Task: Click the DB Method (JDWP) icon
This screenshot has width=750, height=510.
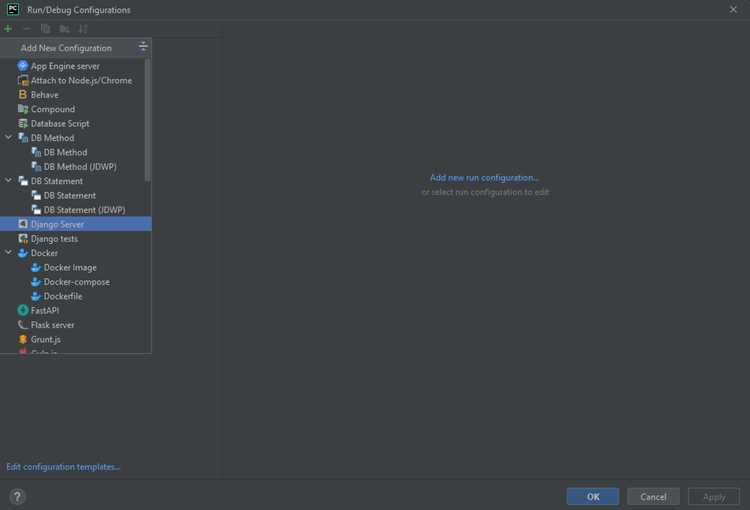Action: 36,166
